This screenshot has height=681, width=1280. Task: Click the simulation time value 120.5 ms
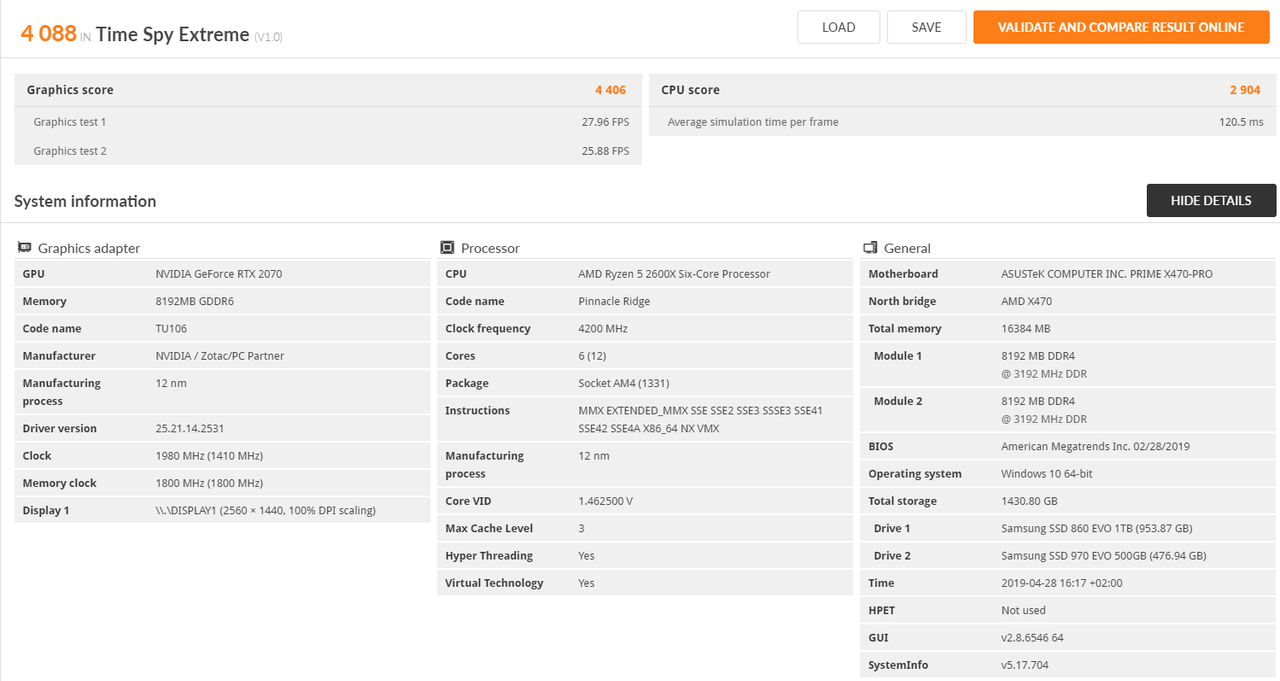click(1241, 122)
